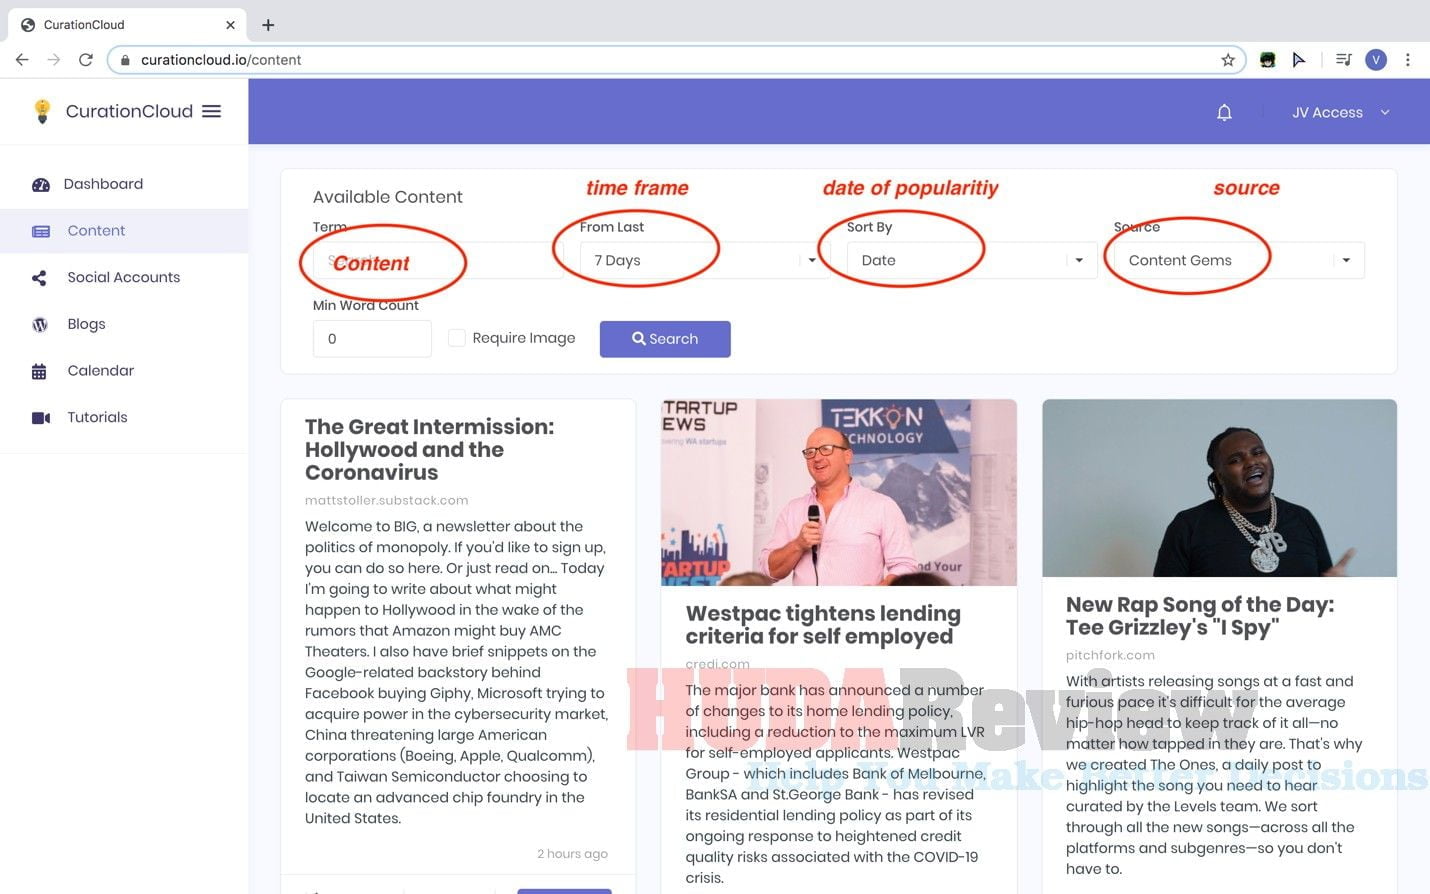1430x894 pixels.
Task: Click the blue Search button
Action: coord(665,339)
